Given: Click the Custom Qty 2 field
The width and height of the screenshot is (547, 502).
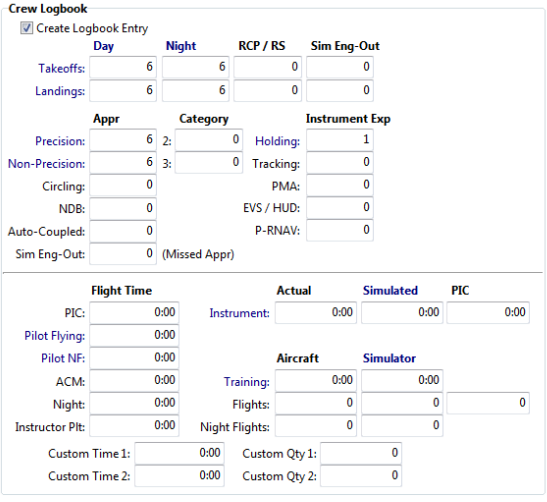Looking at the screenshot, I should pos(361,476).
